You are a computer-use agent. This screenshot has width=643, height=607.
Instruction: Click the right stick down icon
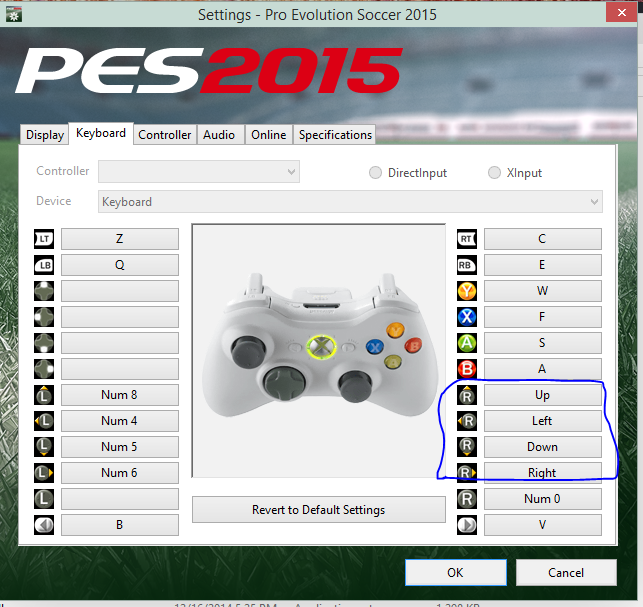[x=467, y=447]
